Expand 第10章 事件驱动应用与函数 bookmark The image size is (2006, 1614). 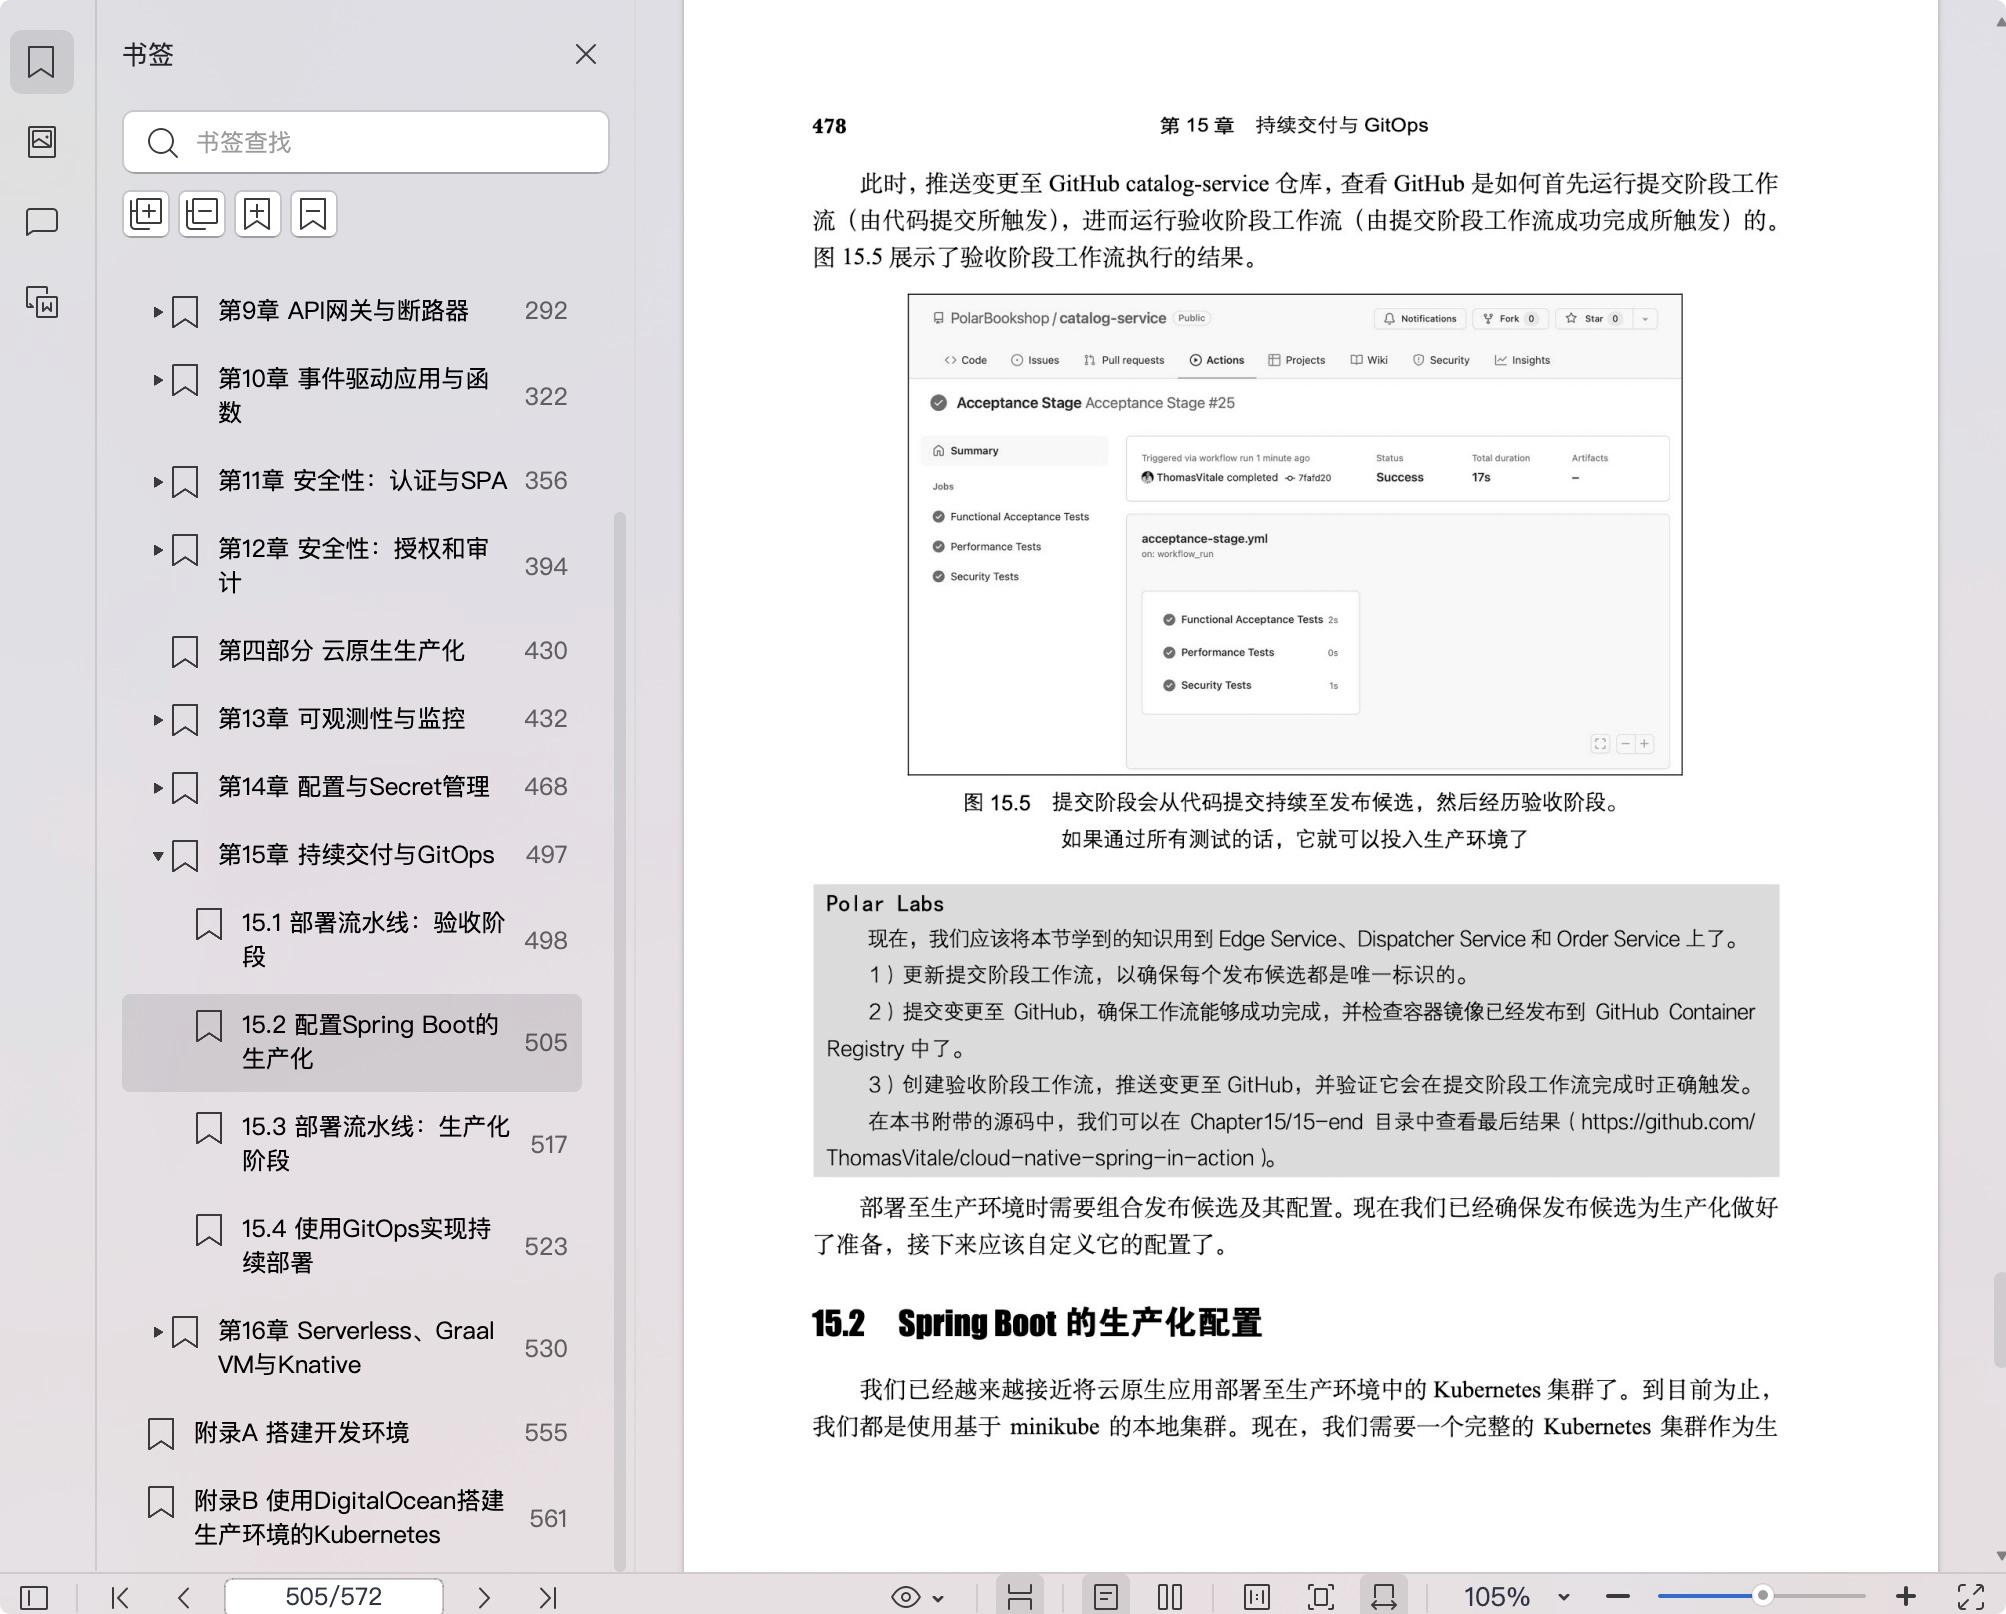pyautogui.click(x=157, y=380)
